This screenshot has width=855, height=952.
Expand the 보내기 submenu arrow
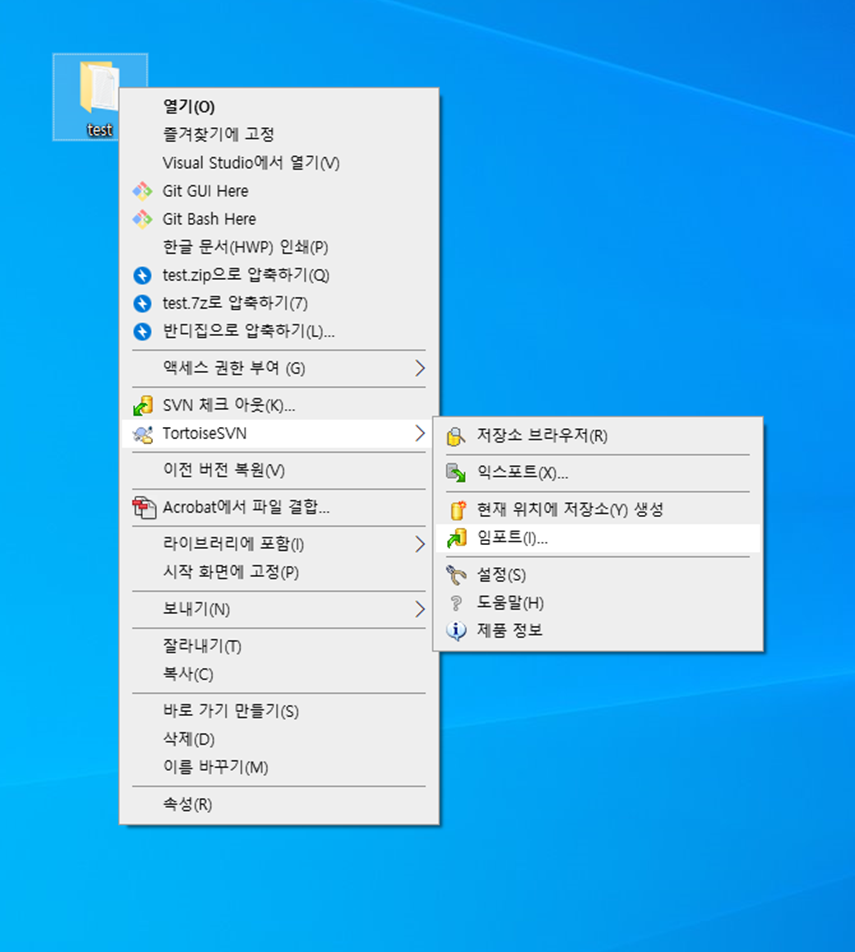(x=420, y=609)
